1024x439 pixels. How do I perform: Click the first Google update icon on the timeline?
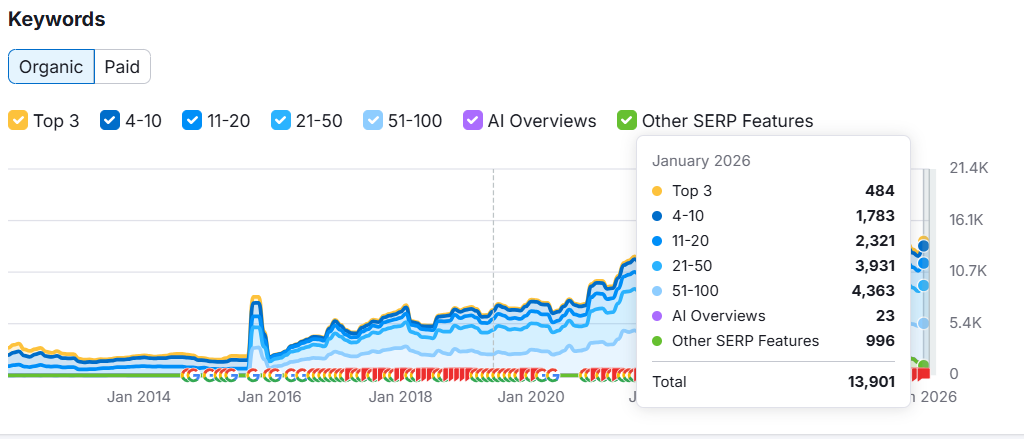pyautogui.click(x=188, y=375)
